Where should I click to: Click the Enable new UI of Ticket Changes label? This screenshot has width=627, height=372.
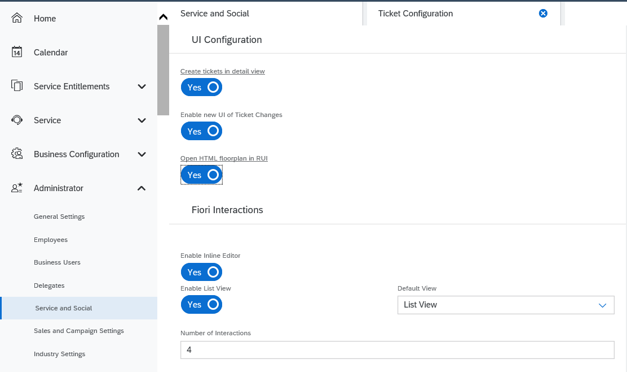(x=231, y=115)
